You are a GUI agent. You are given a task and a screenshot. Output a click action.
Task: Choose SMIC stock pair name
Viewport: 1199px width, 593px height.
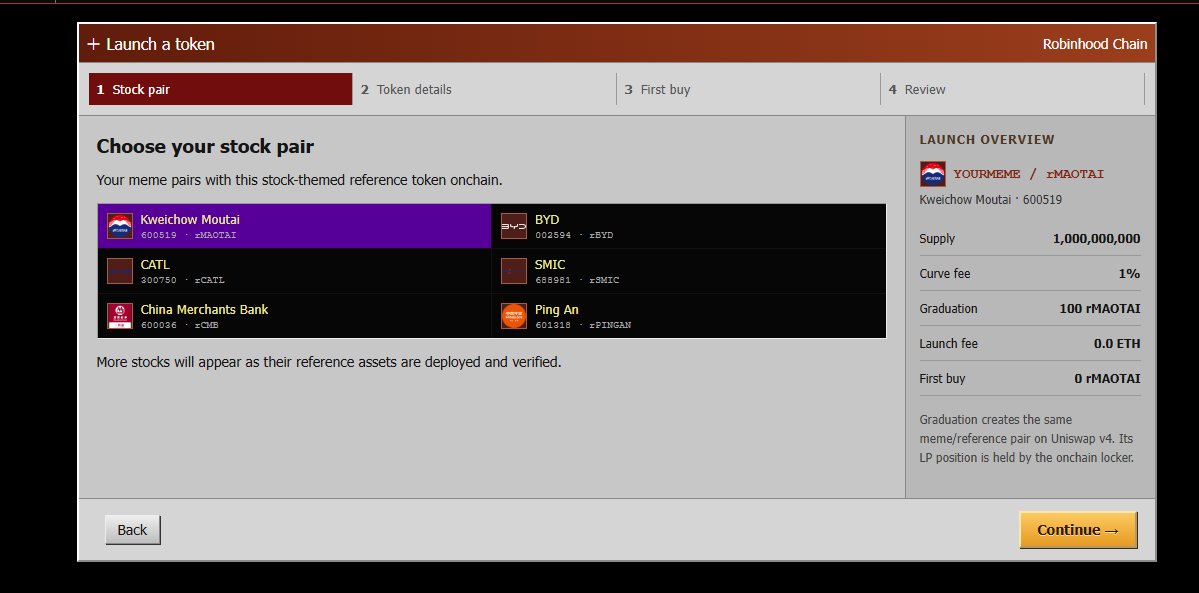point(550,265)
